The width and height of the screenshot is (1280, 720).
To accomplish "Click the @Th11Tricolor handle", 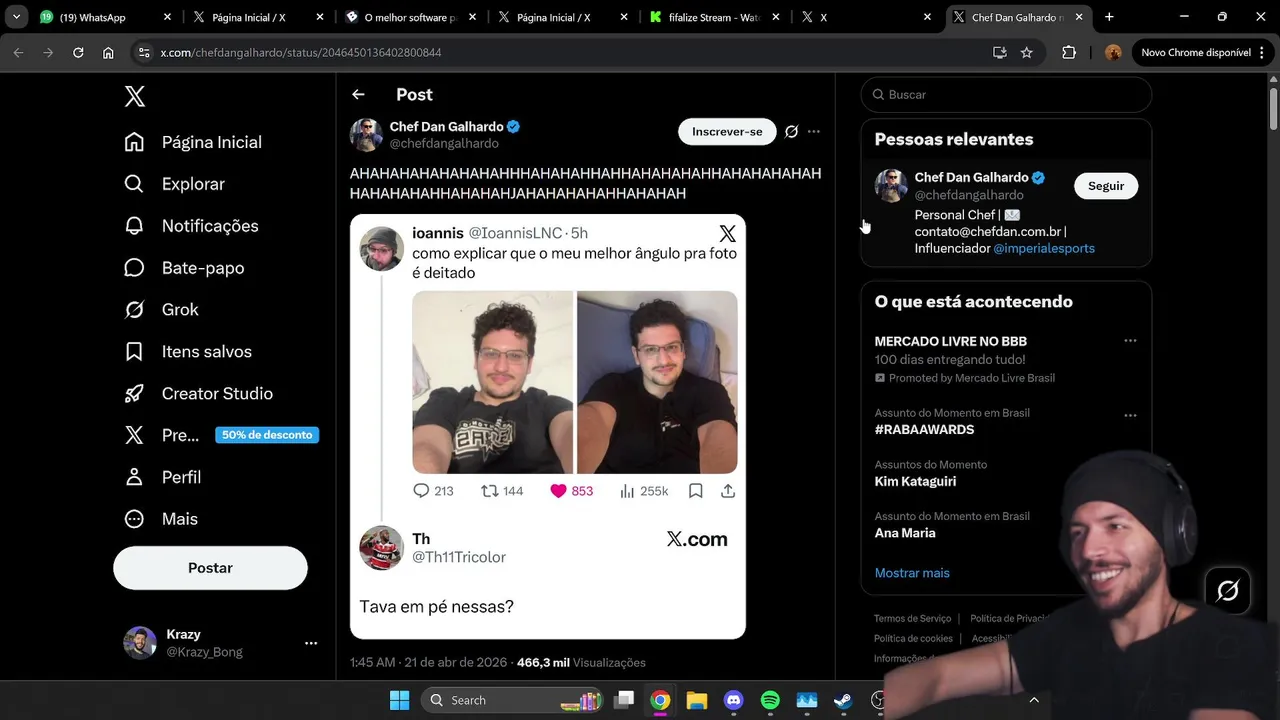I will click(459, 557).
